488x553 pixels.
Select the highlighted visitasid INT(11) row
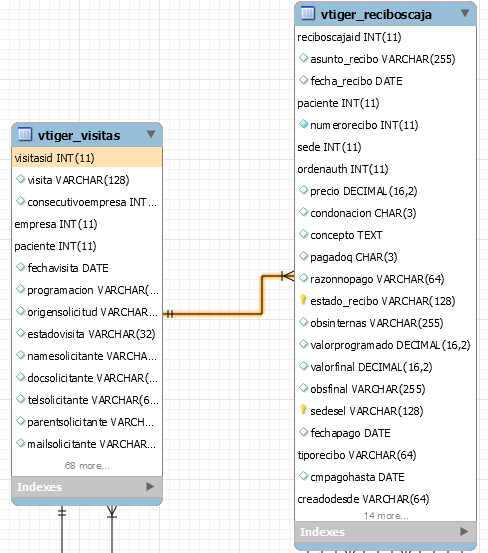[87, 158]
